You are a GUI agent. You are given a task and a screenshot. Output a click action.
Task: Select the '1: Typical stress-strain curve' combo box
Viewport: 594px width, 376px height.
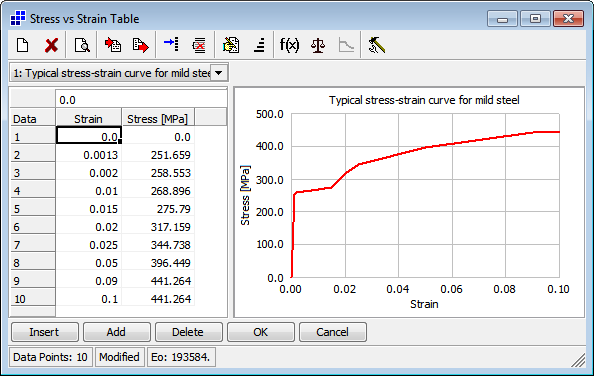click(119, 73)
